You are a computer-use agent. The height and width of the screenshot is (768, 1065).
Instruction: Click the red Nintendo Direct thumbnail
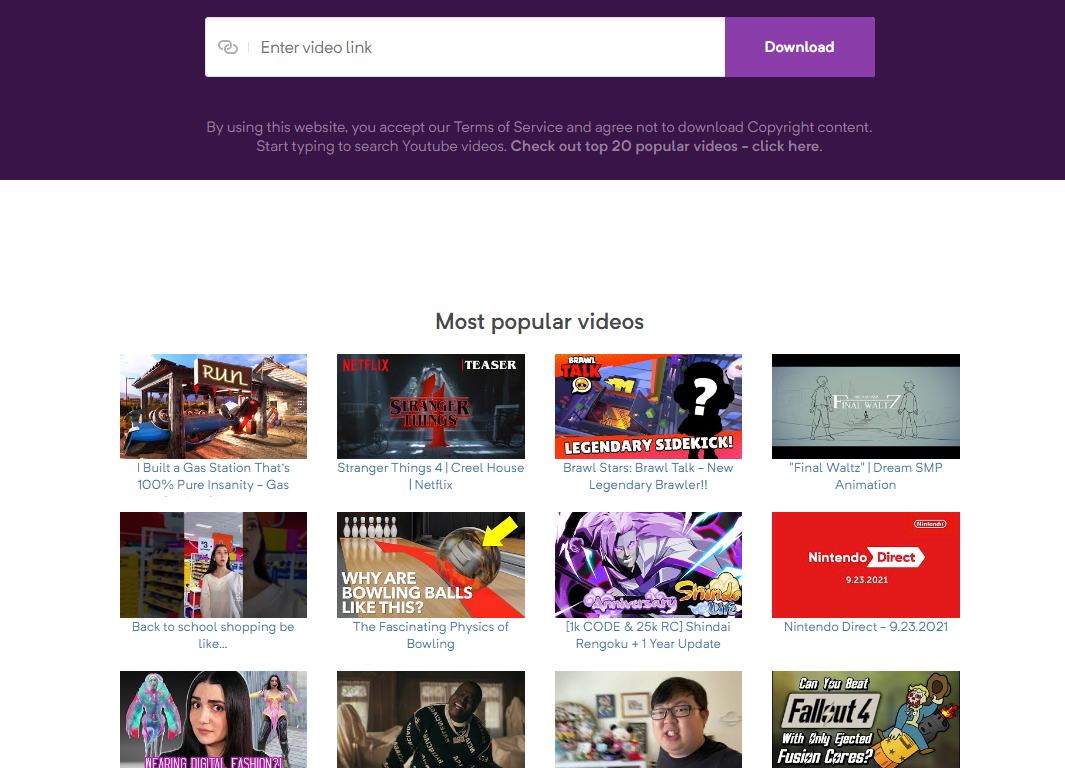pyautogui.click(x=865, y=565)
